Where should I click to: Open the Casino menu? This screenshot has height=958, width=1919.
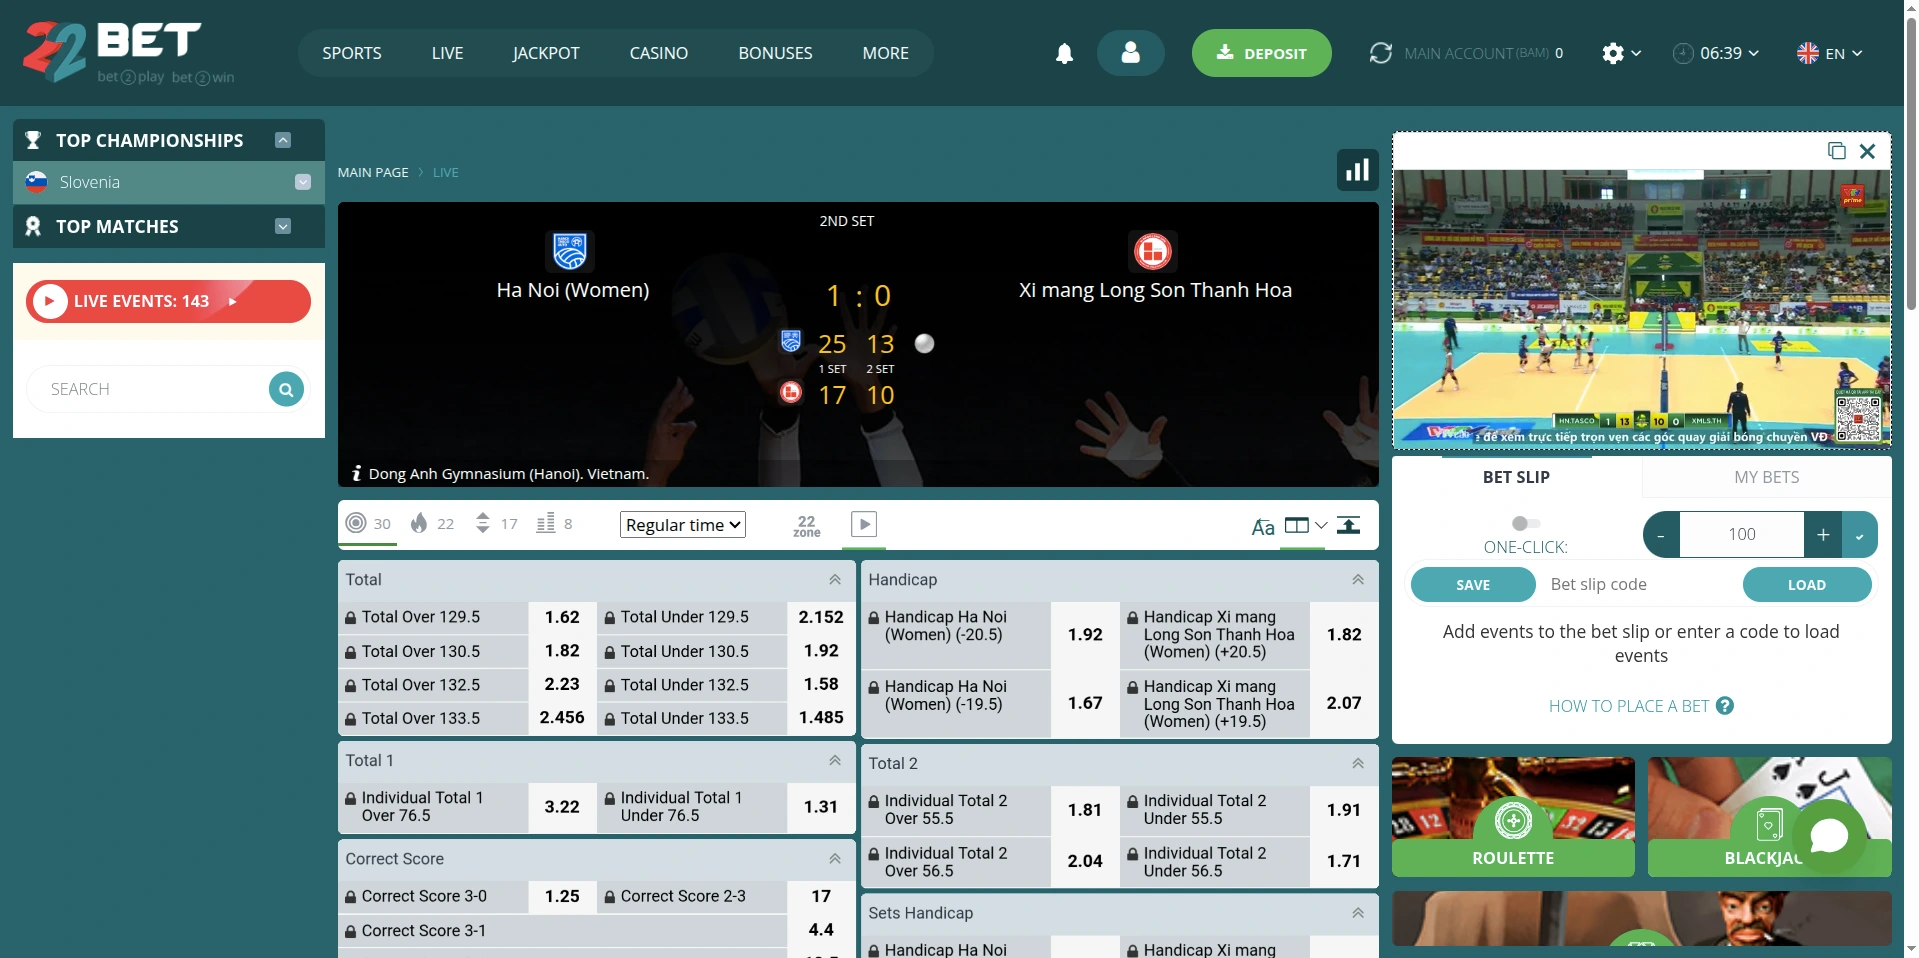pos(658,54)
